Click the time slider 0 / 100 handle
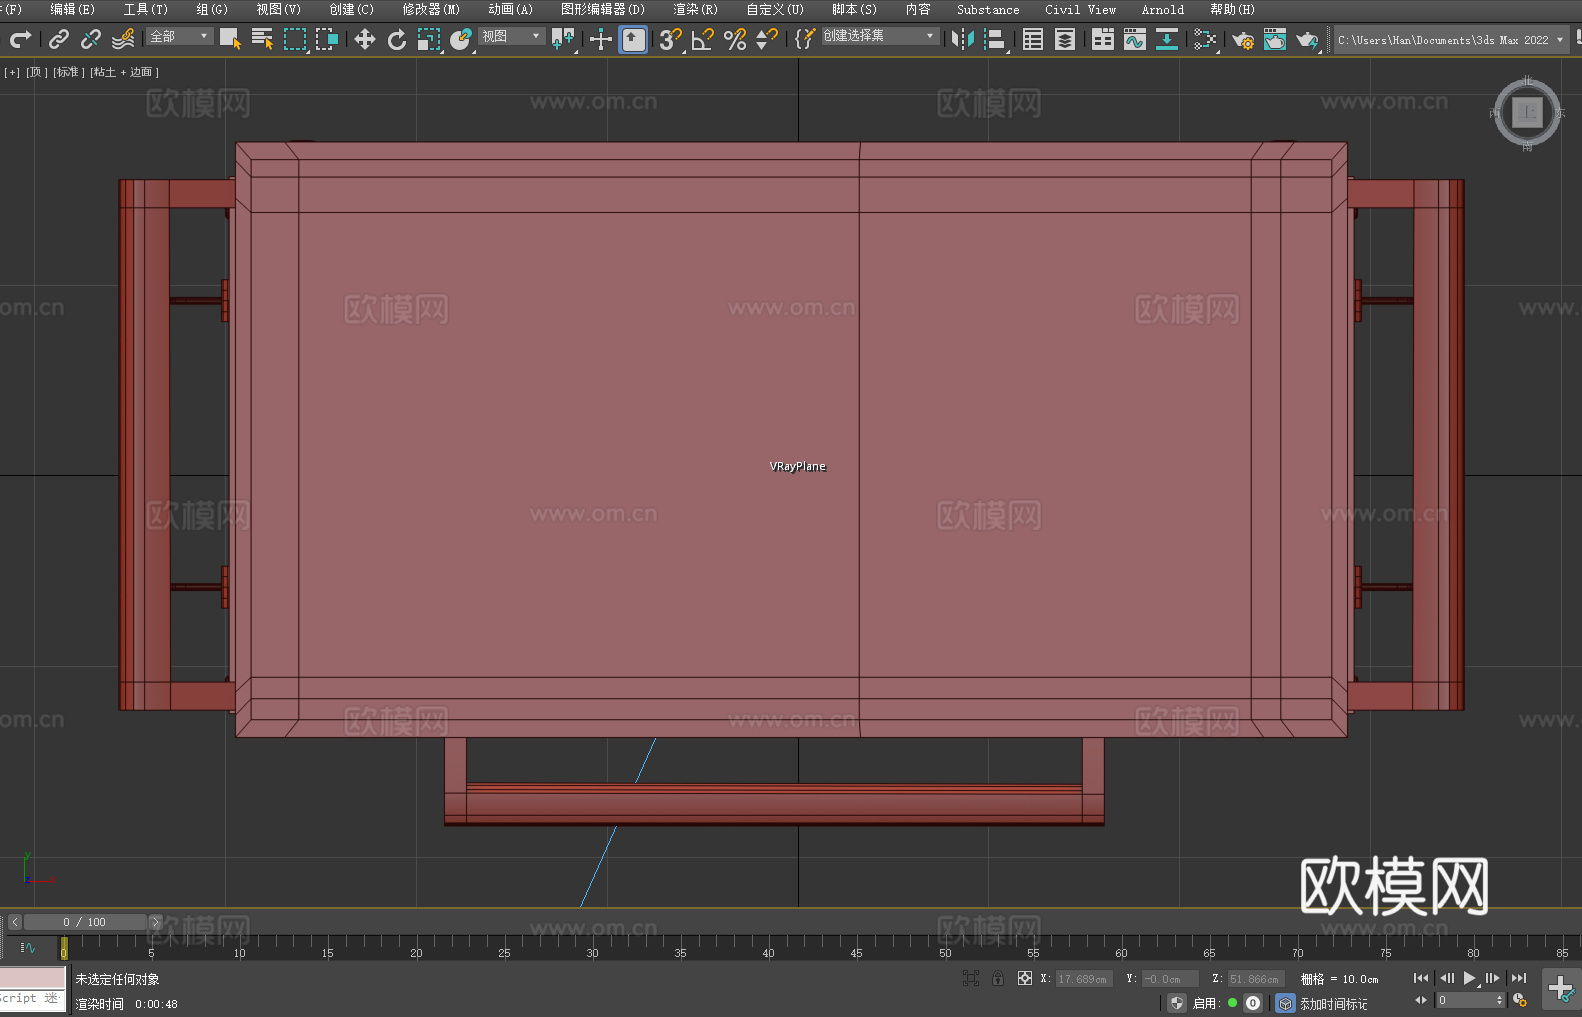This screenshot has height=1017, width=1582. pos(85,922)
